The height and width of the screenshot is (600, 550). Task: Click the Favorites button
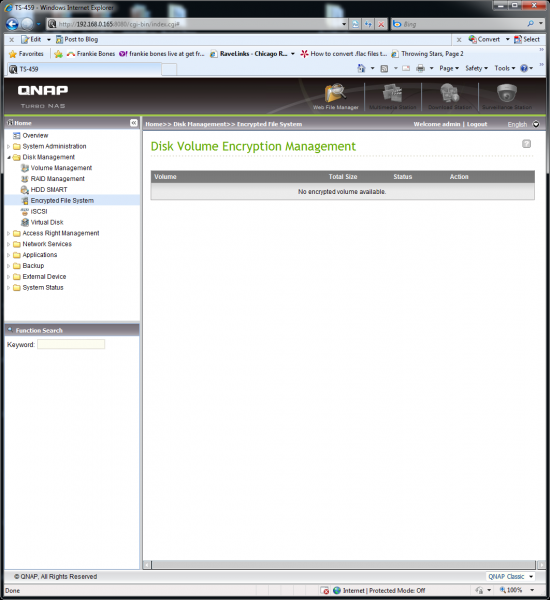26,54
